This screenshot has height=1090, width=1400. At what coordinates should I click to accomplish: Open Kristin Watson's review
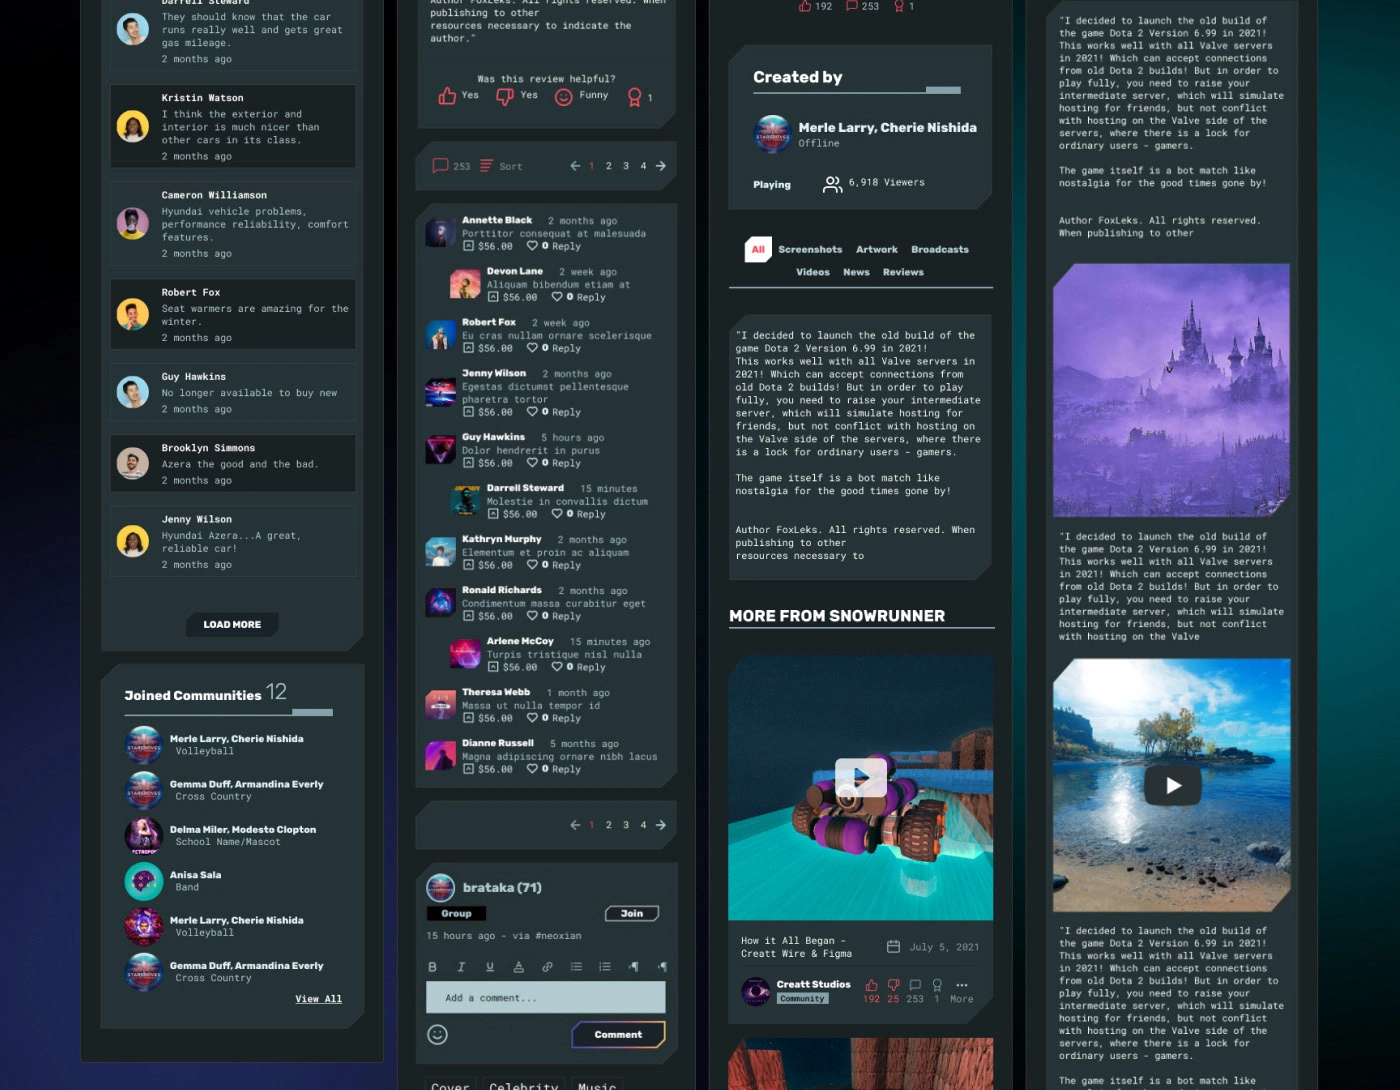pos(233,126)
